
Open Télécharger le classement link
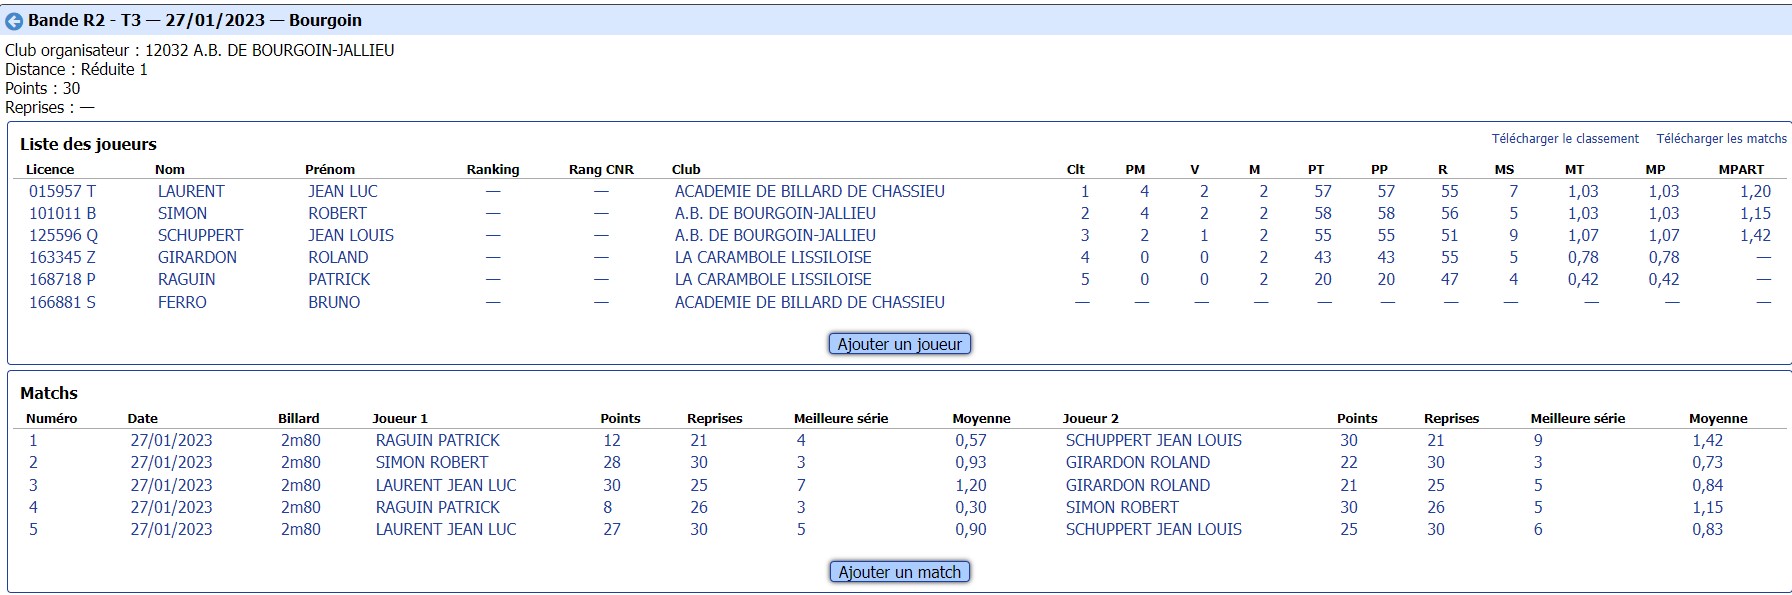pyautogui.click(x=1565, y=139)
